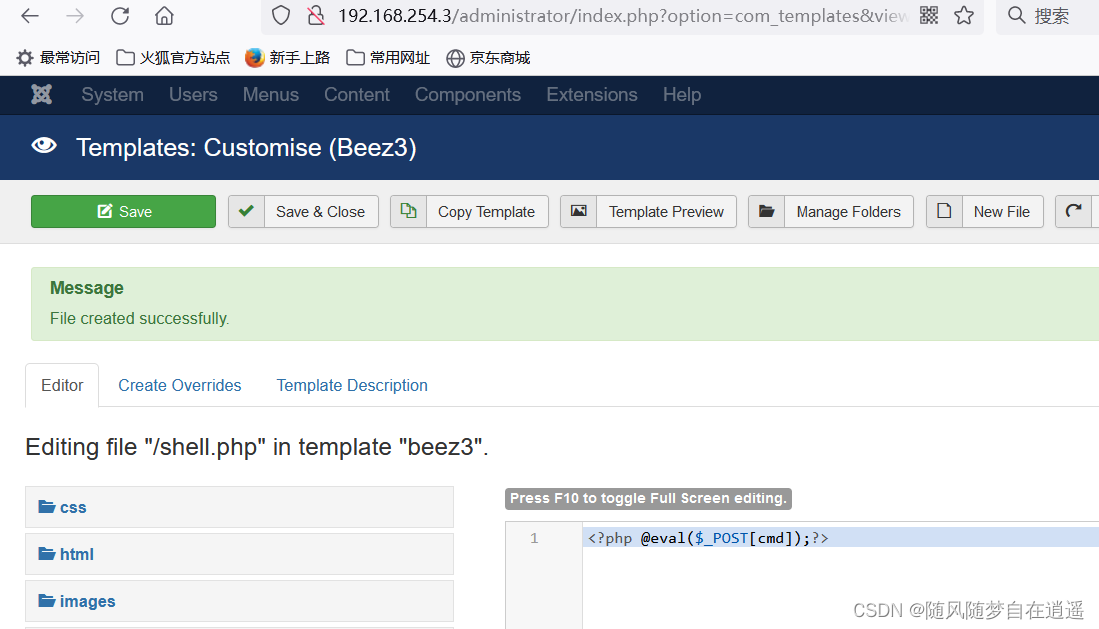The image size is (1099, 629).
Task: Click the Joomla logo icon
Action: pyautogui.click(x=41, y=95)
